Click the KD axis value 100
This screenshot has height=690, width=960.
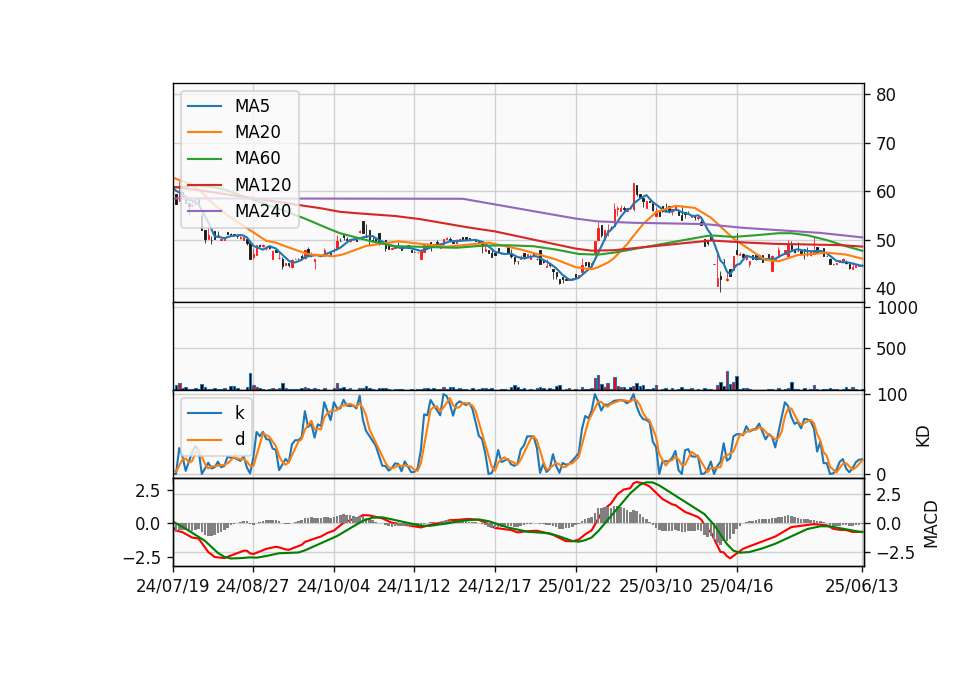pyautogui.click(x=893, y=395)
